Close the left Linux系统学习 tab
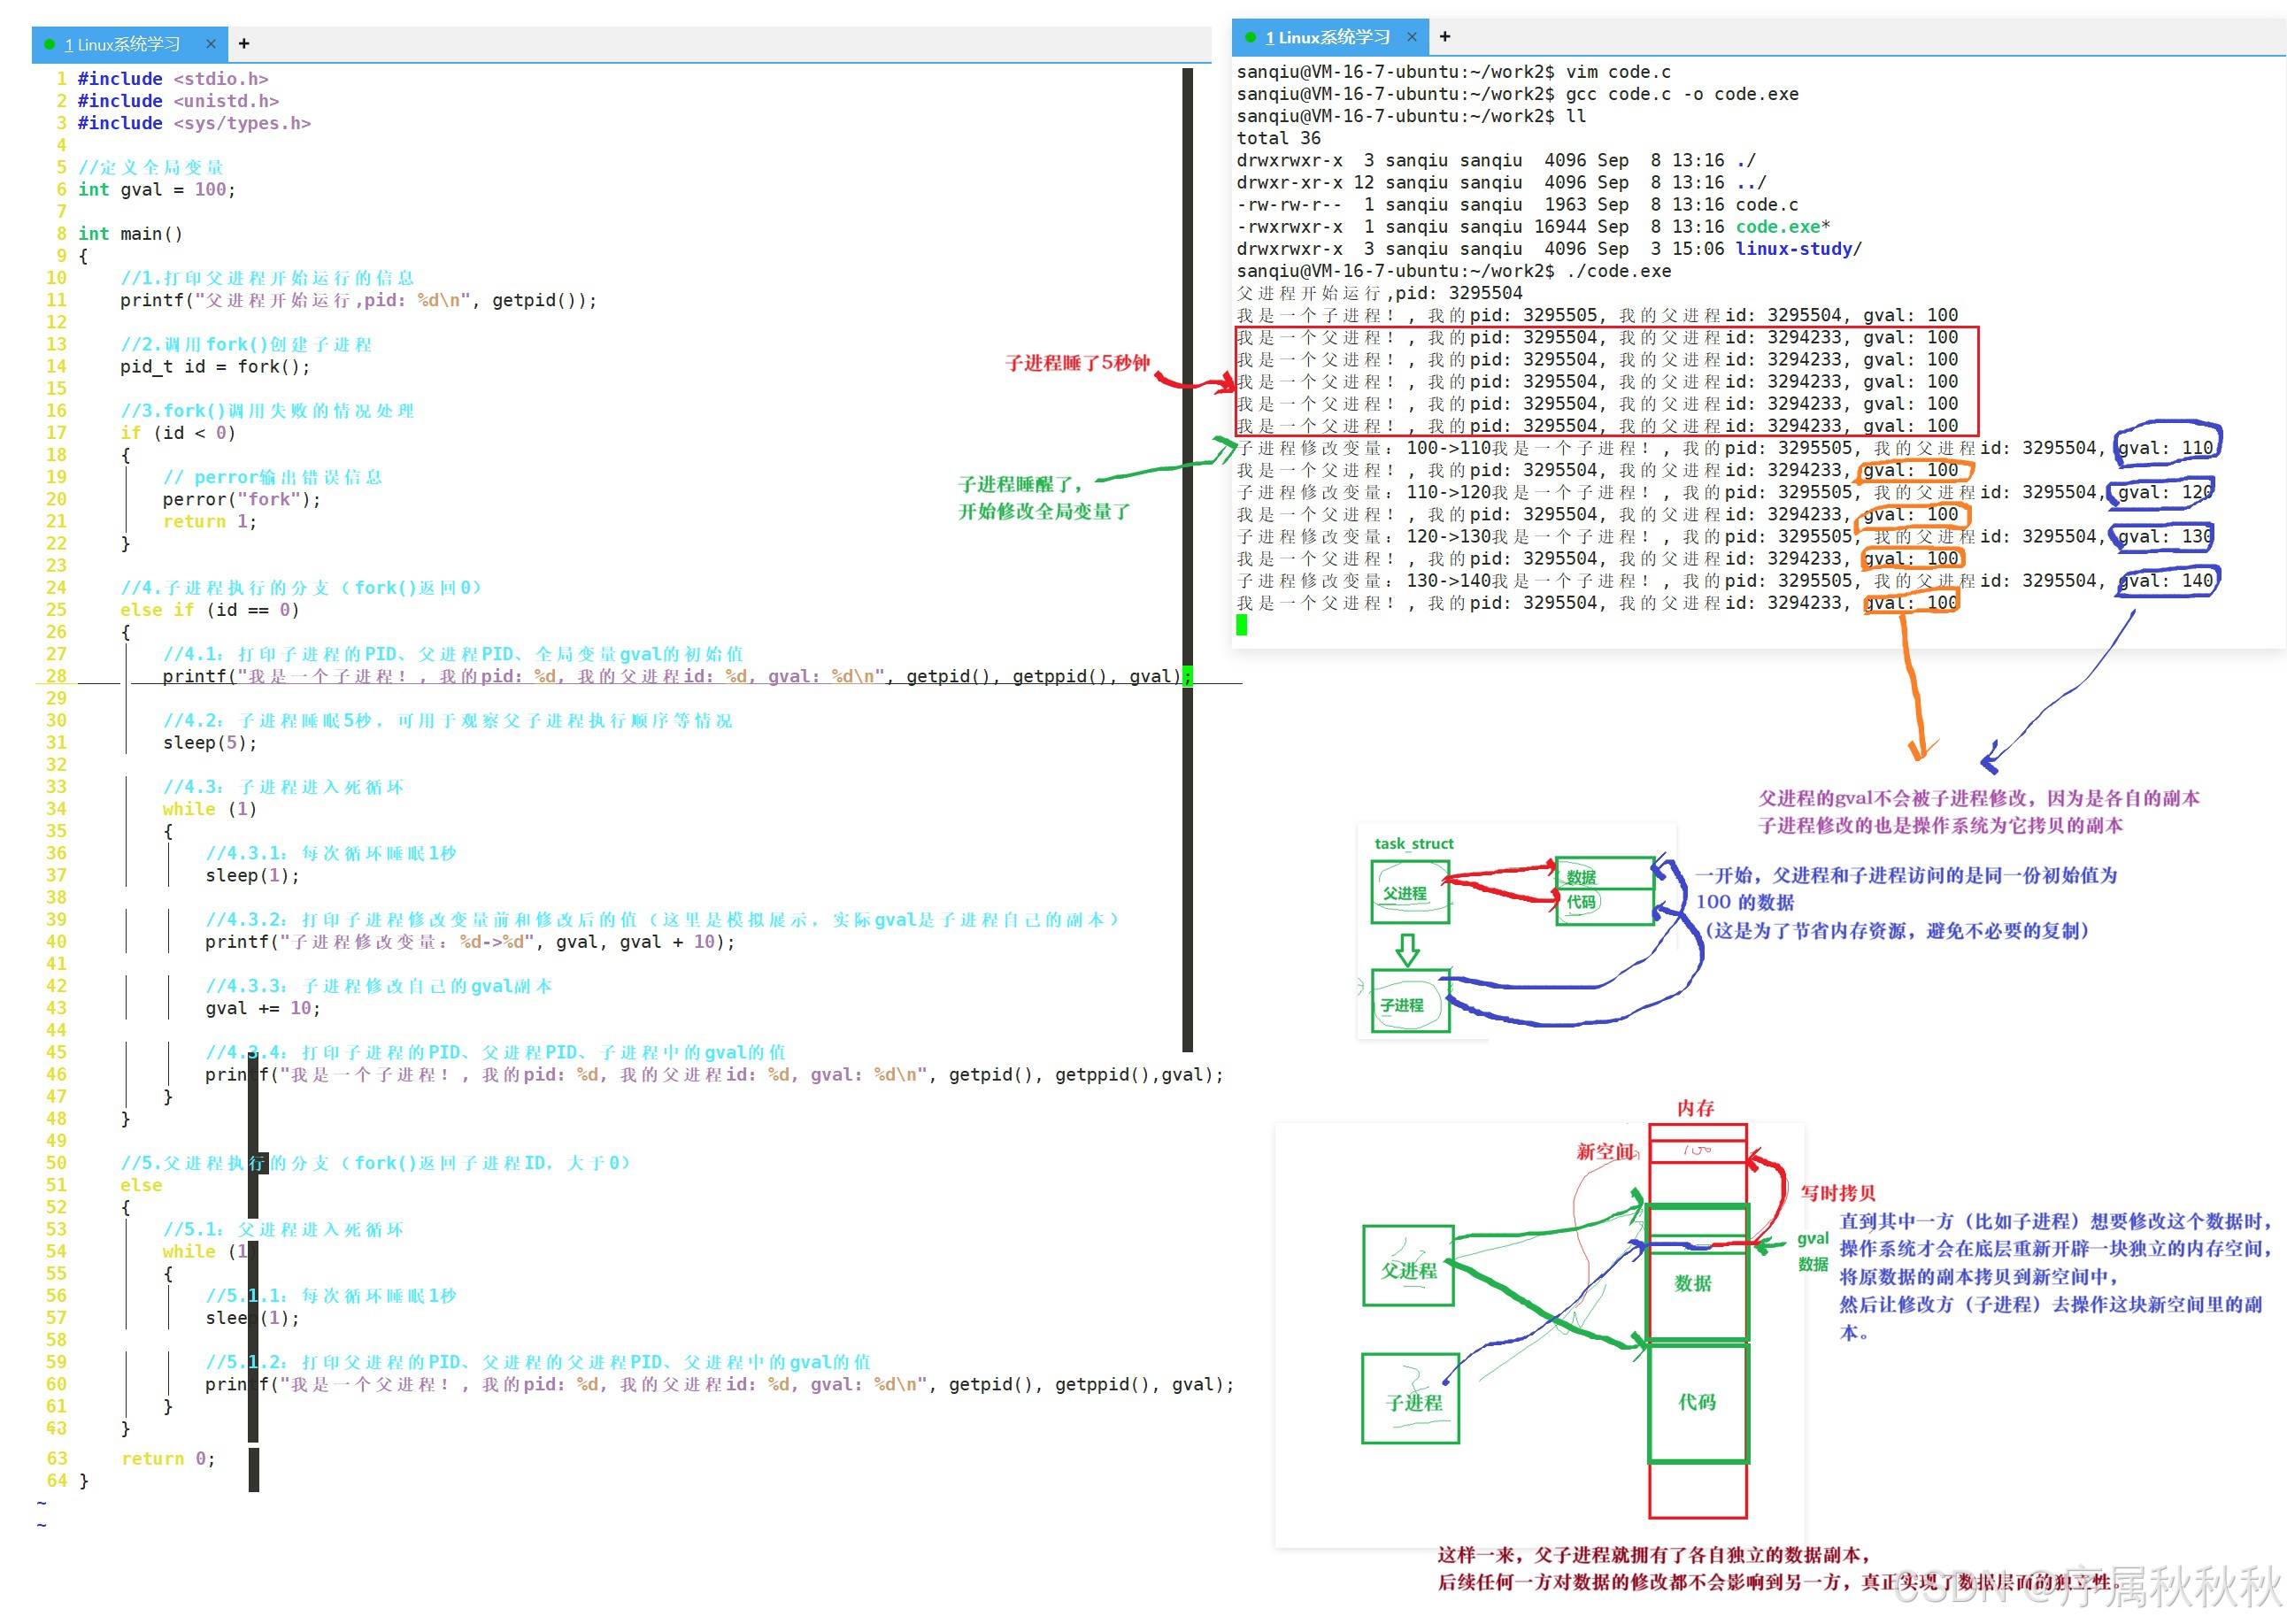2287x1624 pixels. coord(210,44)
